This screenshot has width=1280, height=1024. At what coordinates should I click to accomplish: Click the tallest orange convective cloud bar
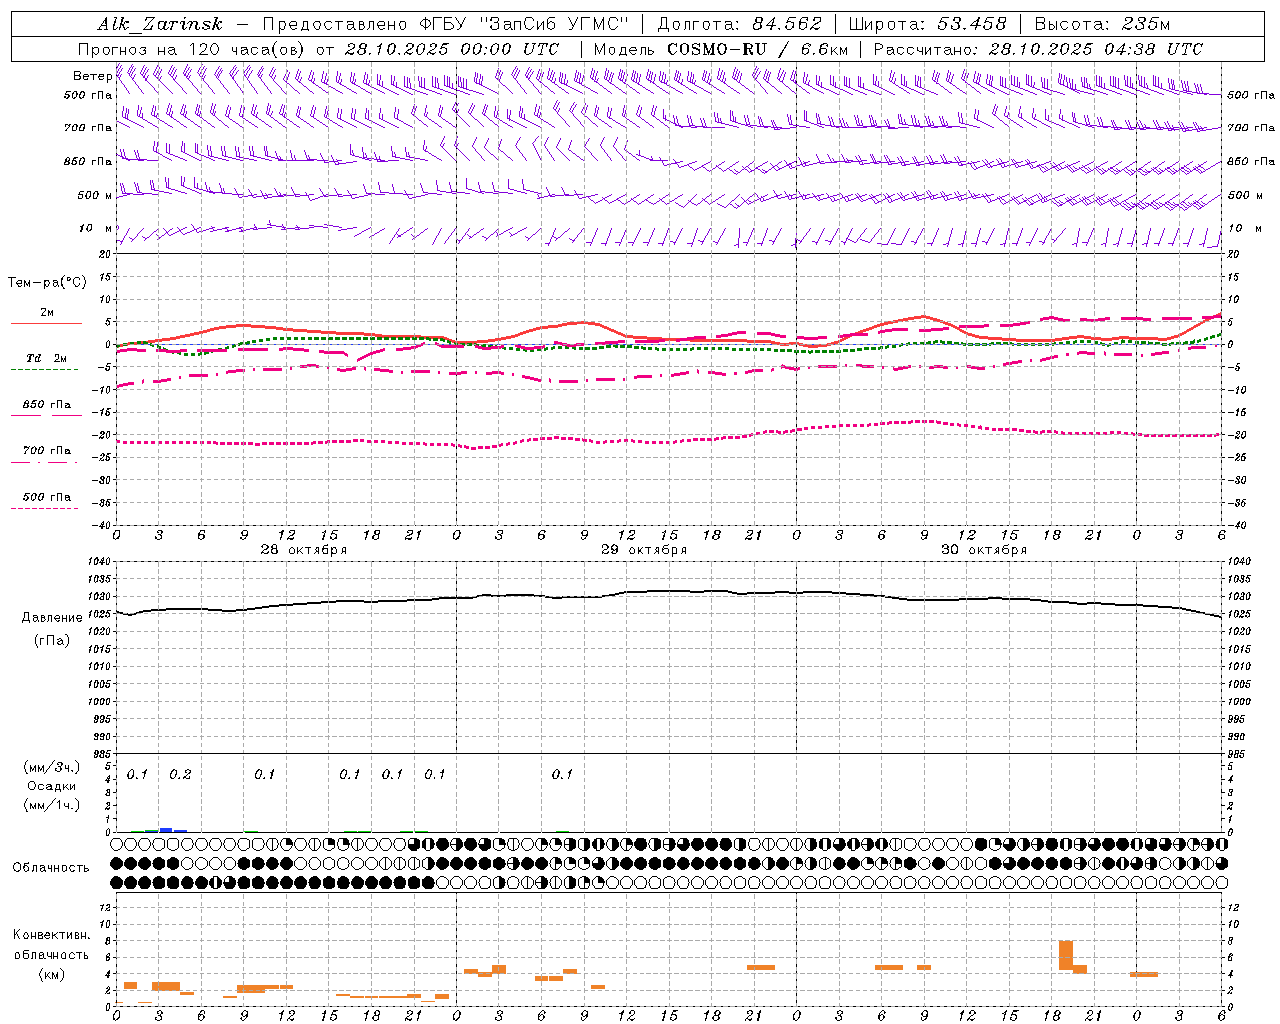click(1066, 955)
